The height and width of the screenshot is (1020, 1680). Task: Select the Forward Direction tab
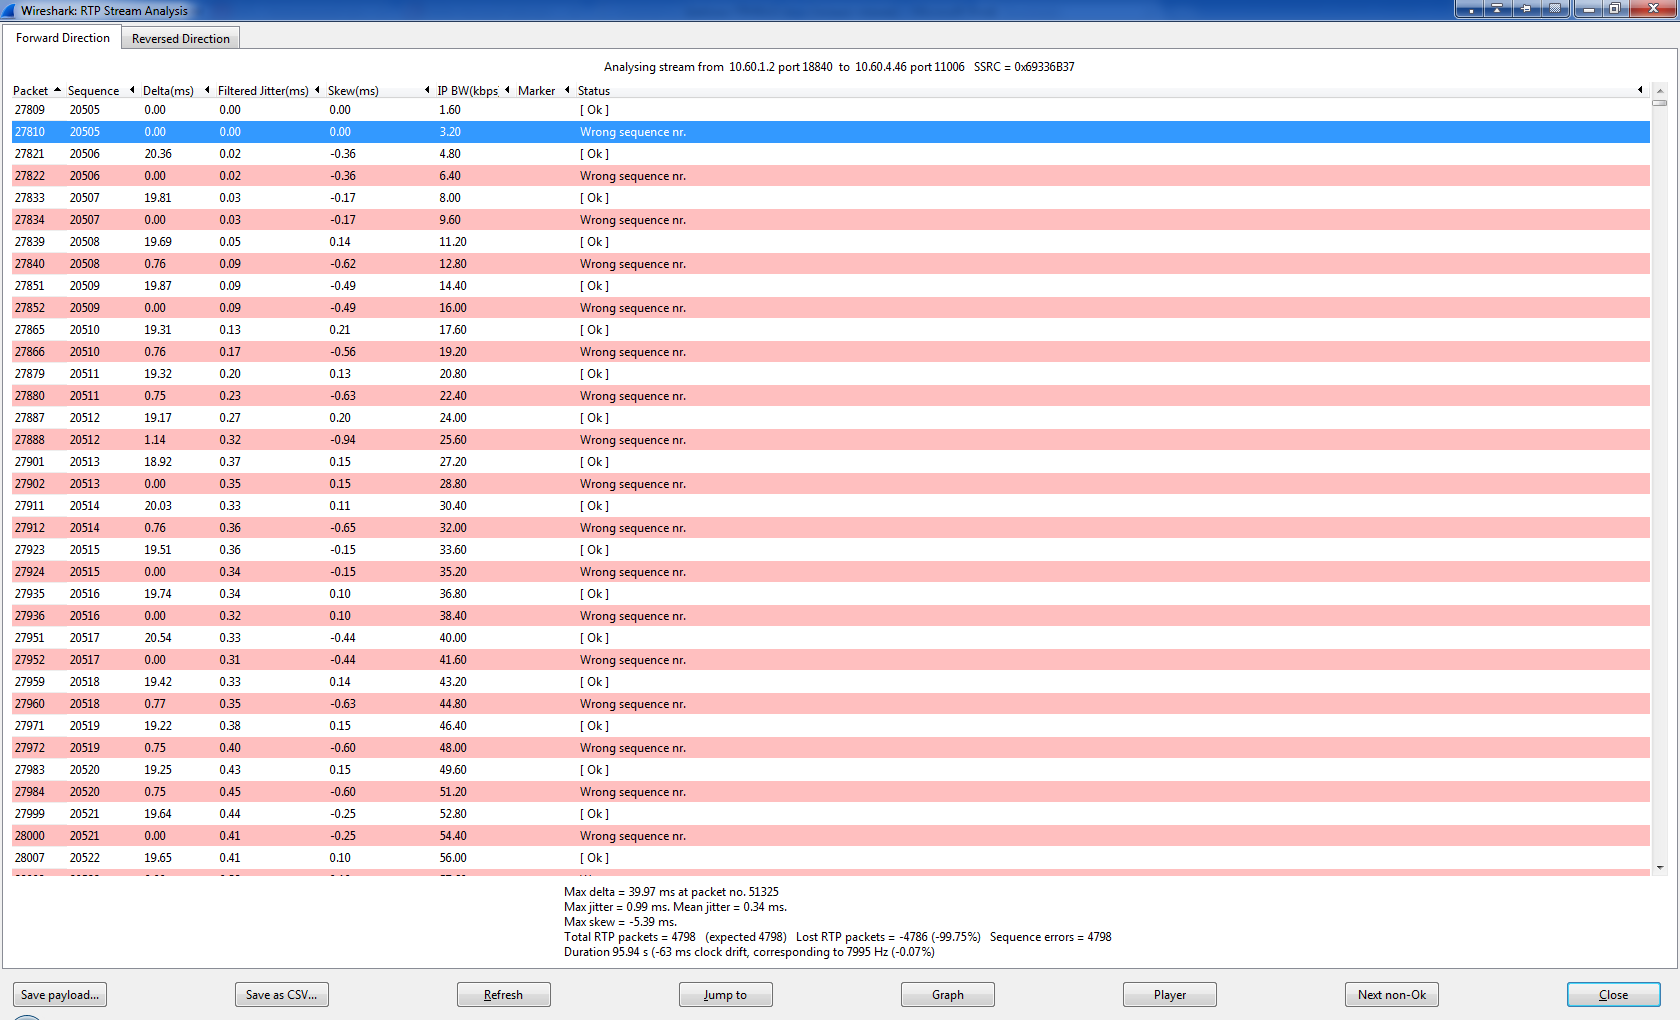(x=62, y=38)
